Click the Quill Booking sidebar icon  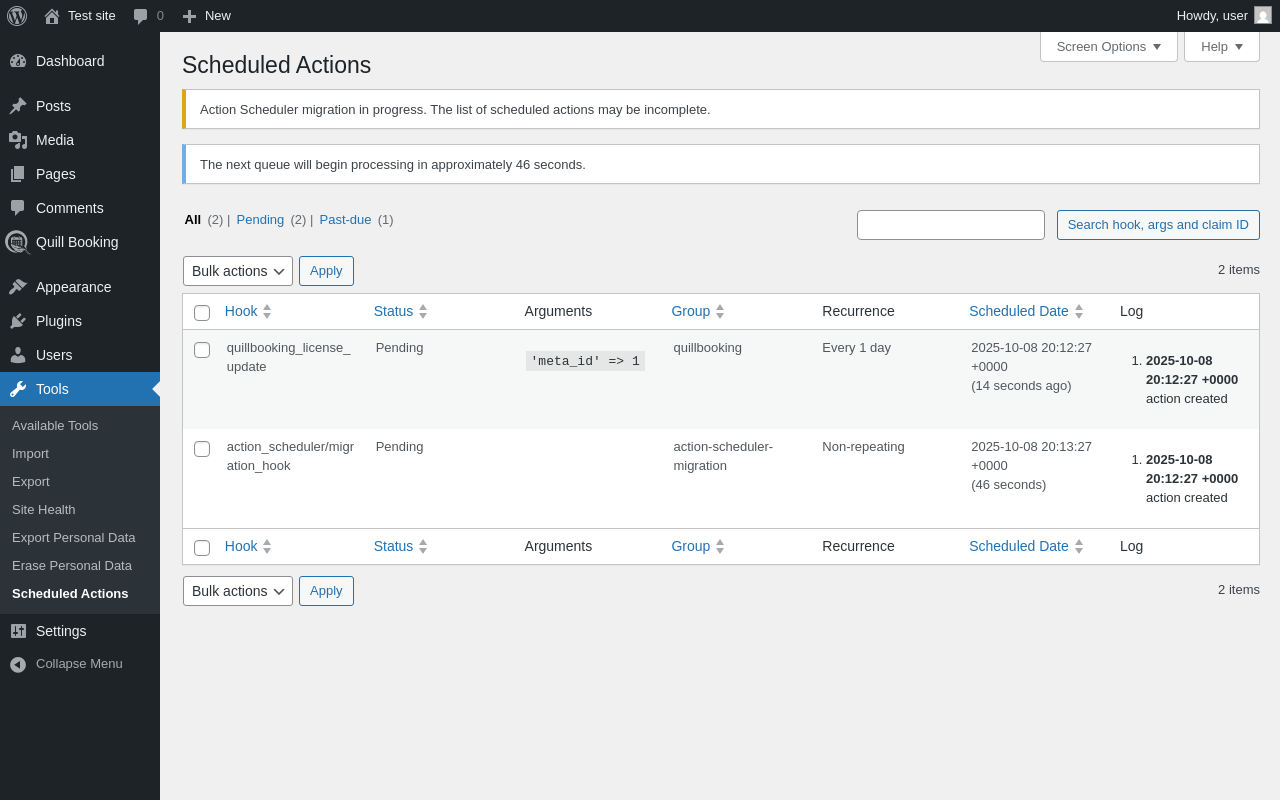[17, 242]
